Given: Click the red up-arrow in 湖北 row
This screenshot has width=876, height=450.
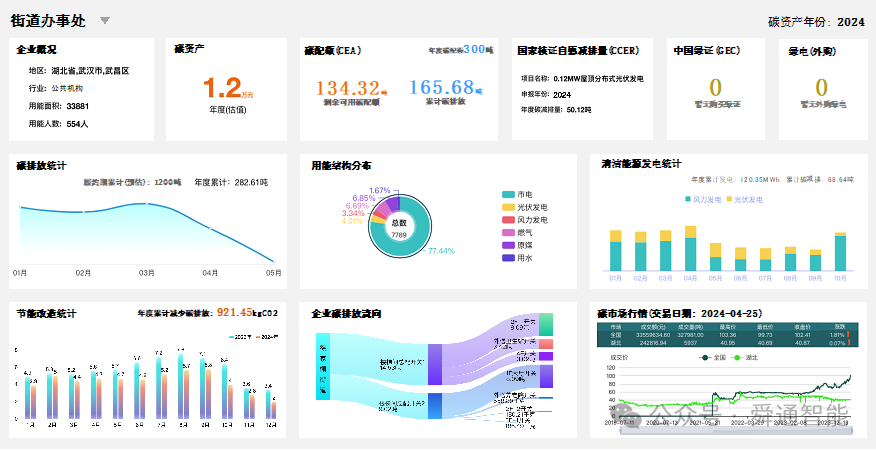Looking at the screenshot, I should (x=848, y=343).
